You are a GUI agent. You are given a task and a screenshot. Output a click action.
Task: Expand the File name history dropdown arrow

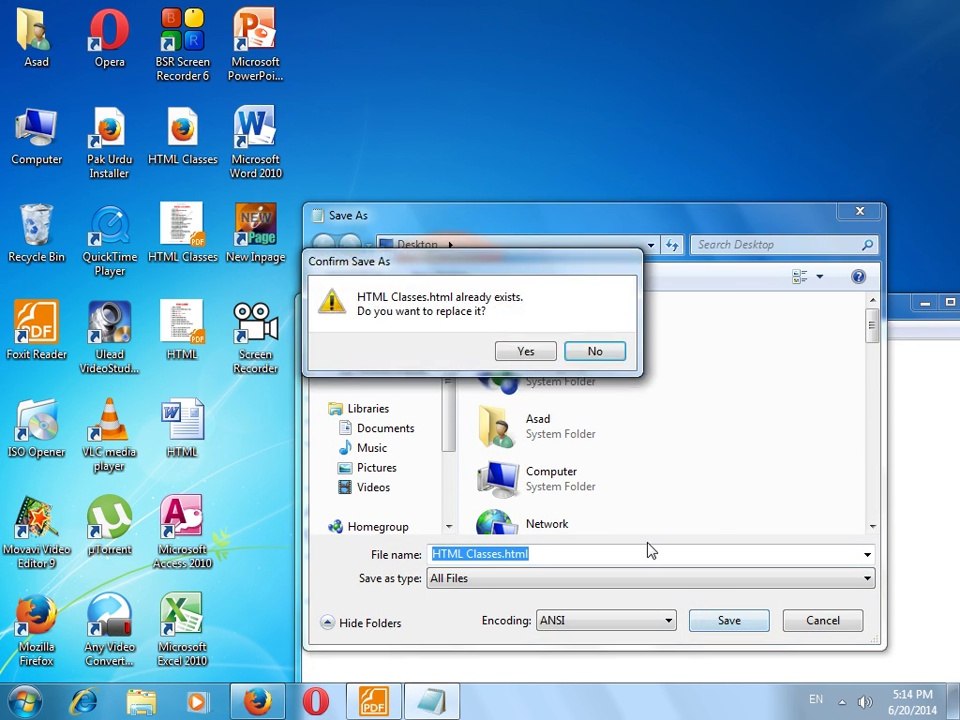coord(867,555)
